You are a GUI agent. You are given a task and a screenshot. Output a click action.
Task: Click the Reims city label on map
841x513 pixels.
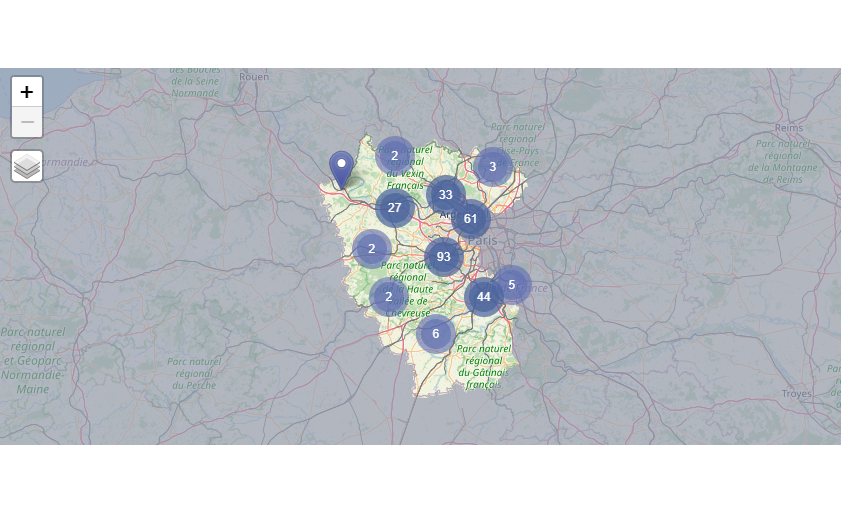788,128
